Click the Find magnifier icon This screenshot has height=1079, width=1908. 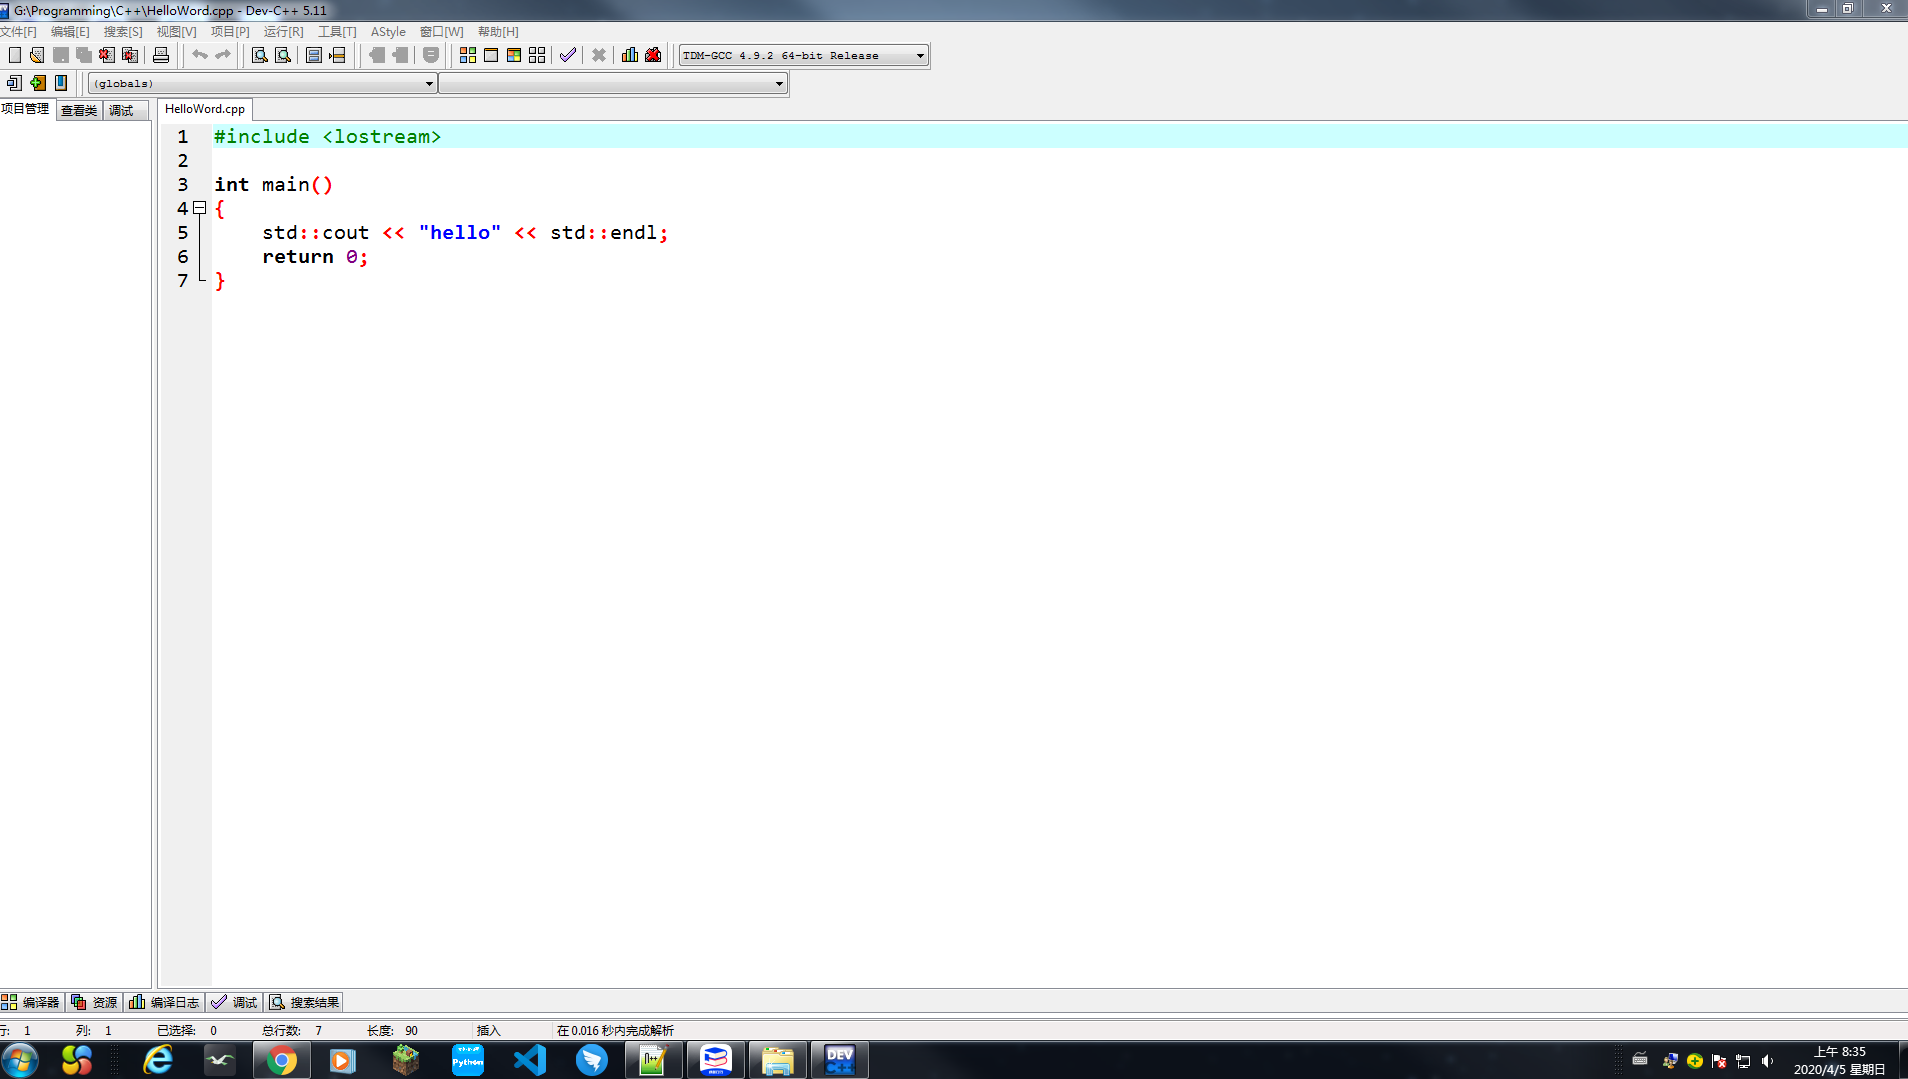(x=260, y=55)
